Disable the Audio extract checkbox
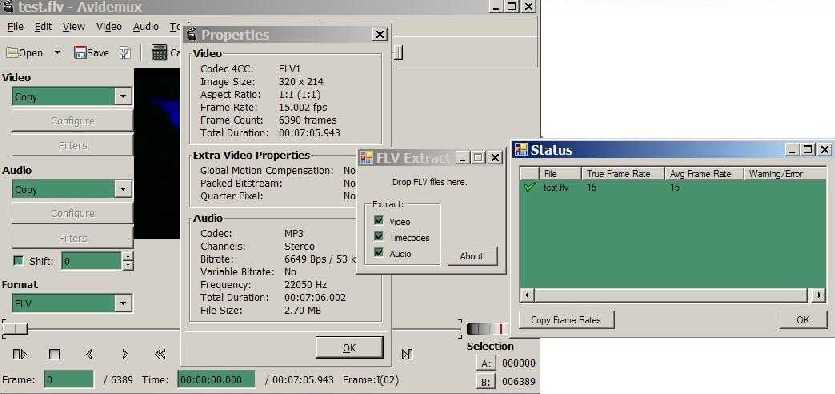 point(379,253)
